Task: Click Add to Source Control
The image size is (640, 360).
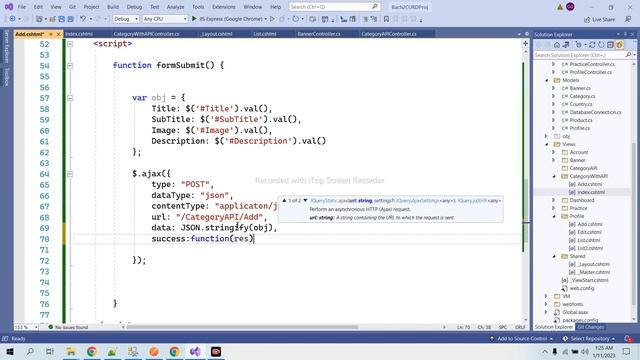Action: tap(522, 338)
